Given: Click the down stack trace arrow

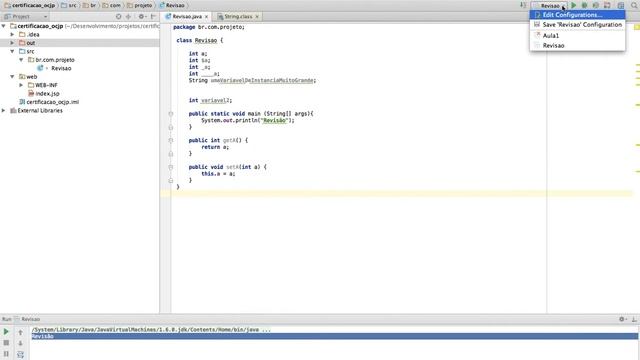Looking at the screenshot, I should tap(20, 343).
